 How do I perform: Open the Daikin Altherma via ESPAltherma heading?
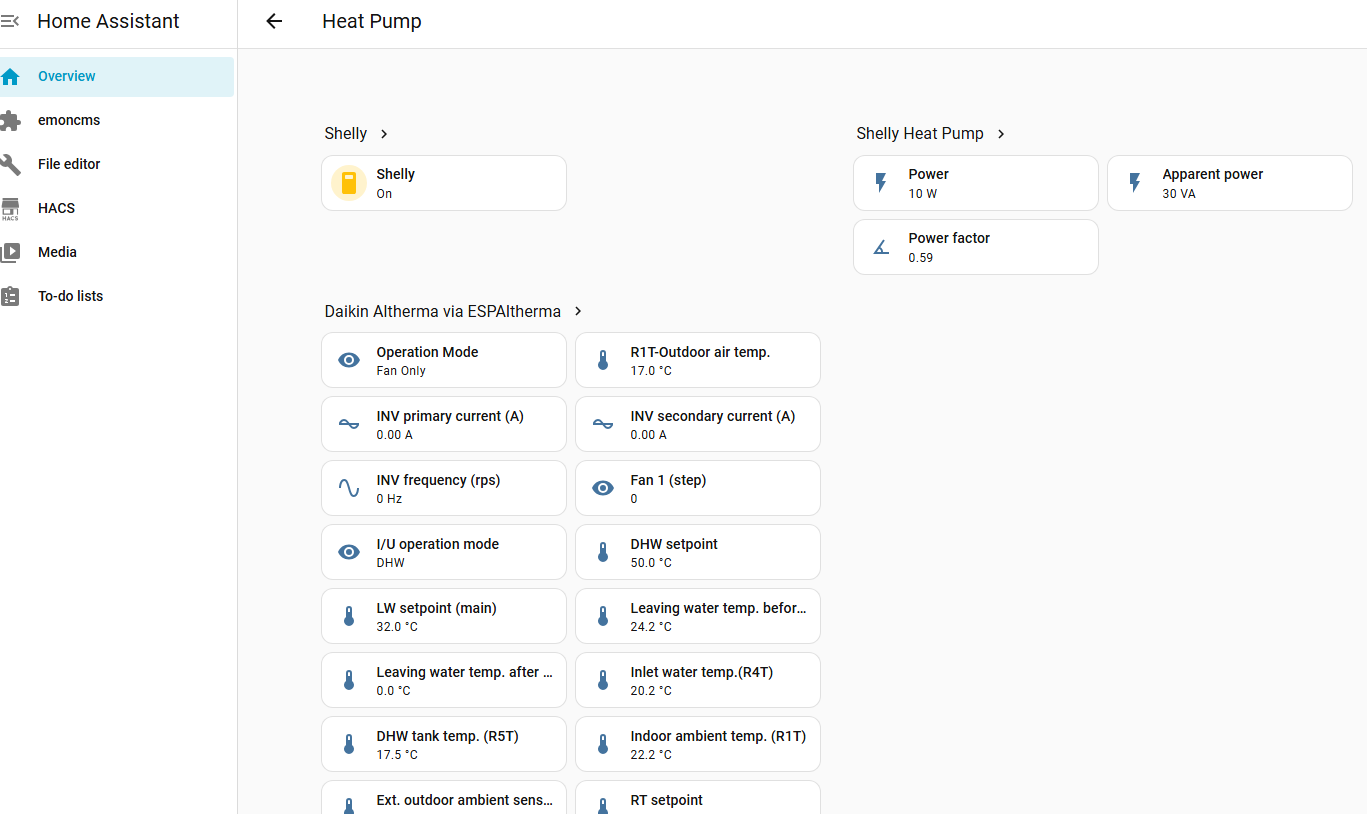(x=443, y=312)
